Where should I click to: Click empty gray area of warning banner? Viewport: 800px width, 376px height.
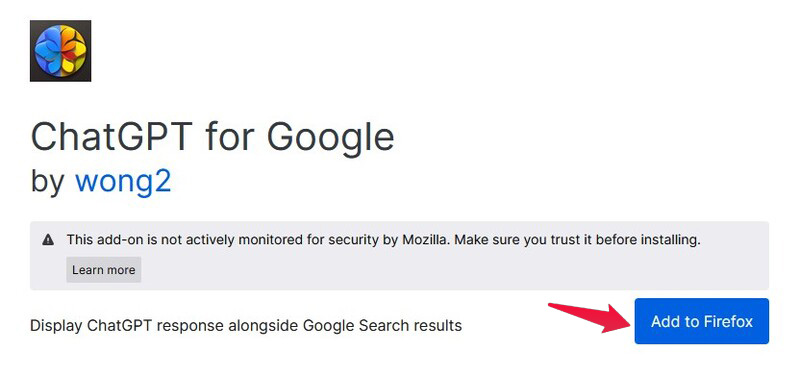tap(459, 269)
